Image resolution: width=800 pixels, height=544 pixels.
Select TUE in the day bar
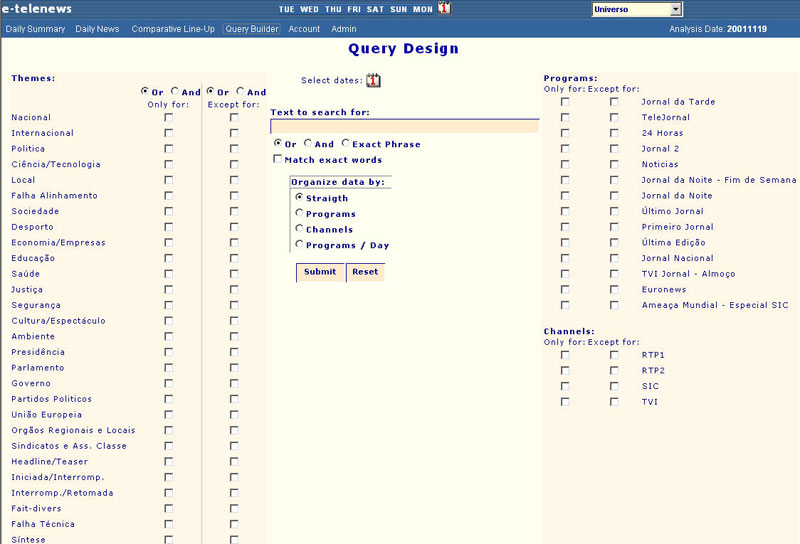pos(286,9)
